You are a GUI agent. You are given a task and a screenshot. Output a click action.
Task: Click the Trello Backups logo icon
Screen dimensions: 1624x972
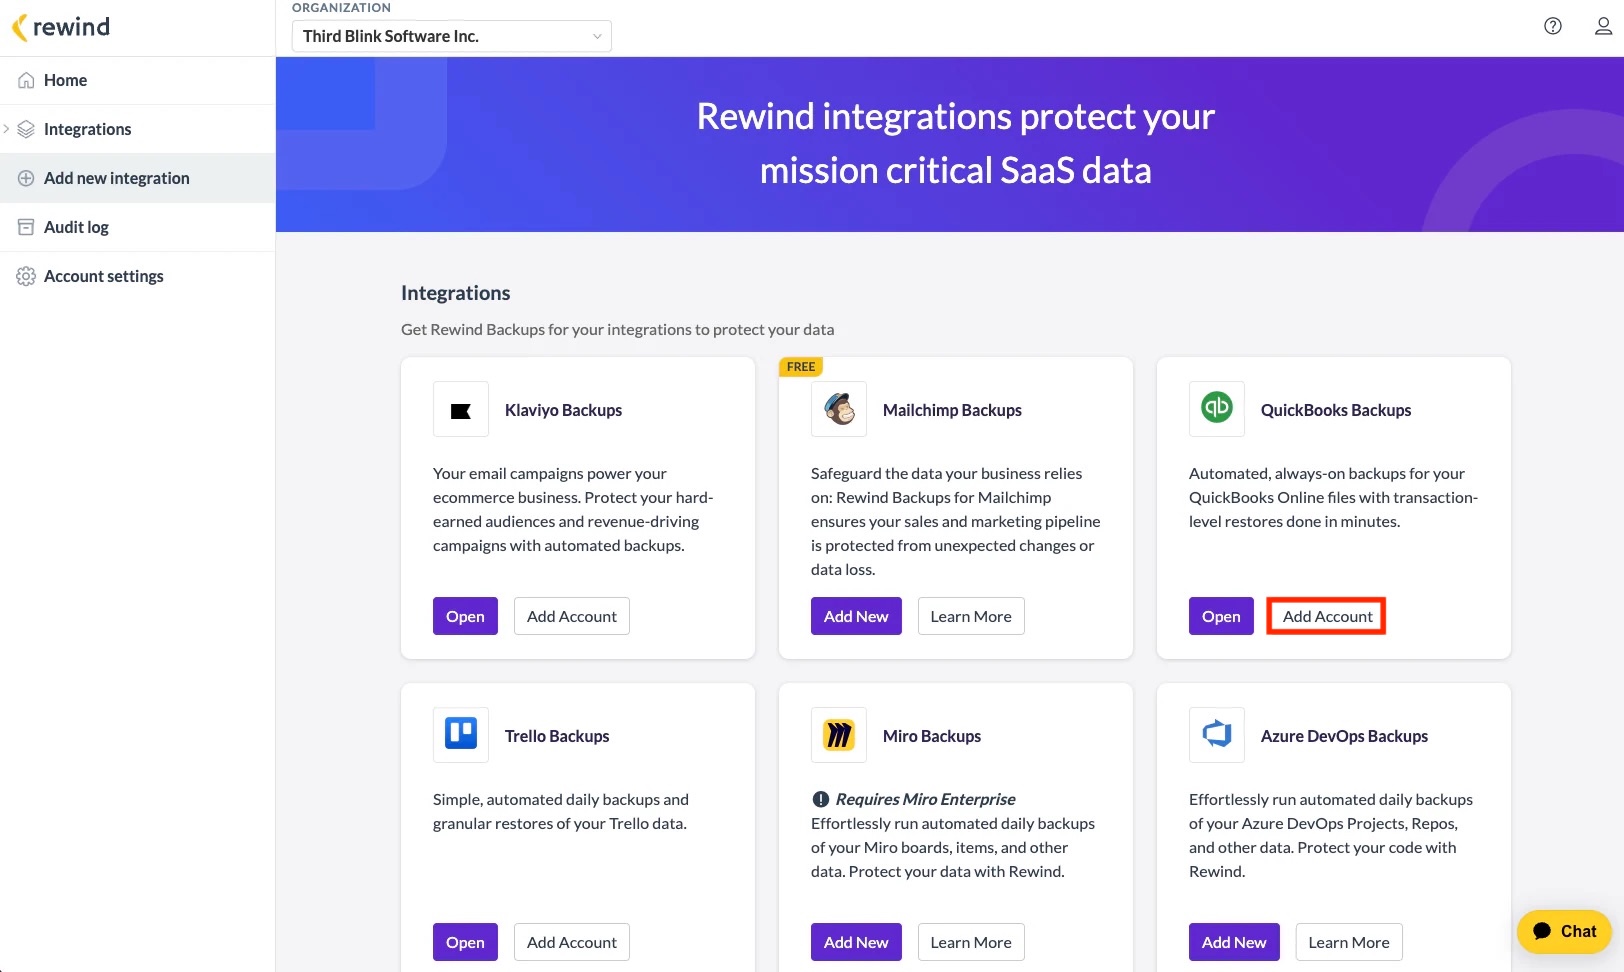(x=461, y=735)
